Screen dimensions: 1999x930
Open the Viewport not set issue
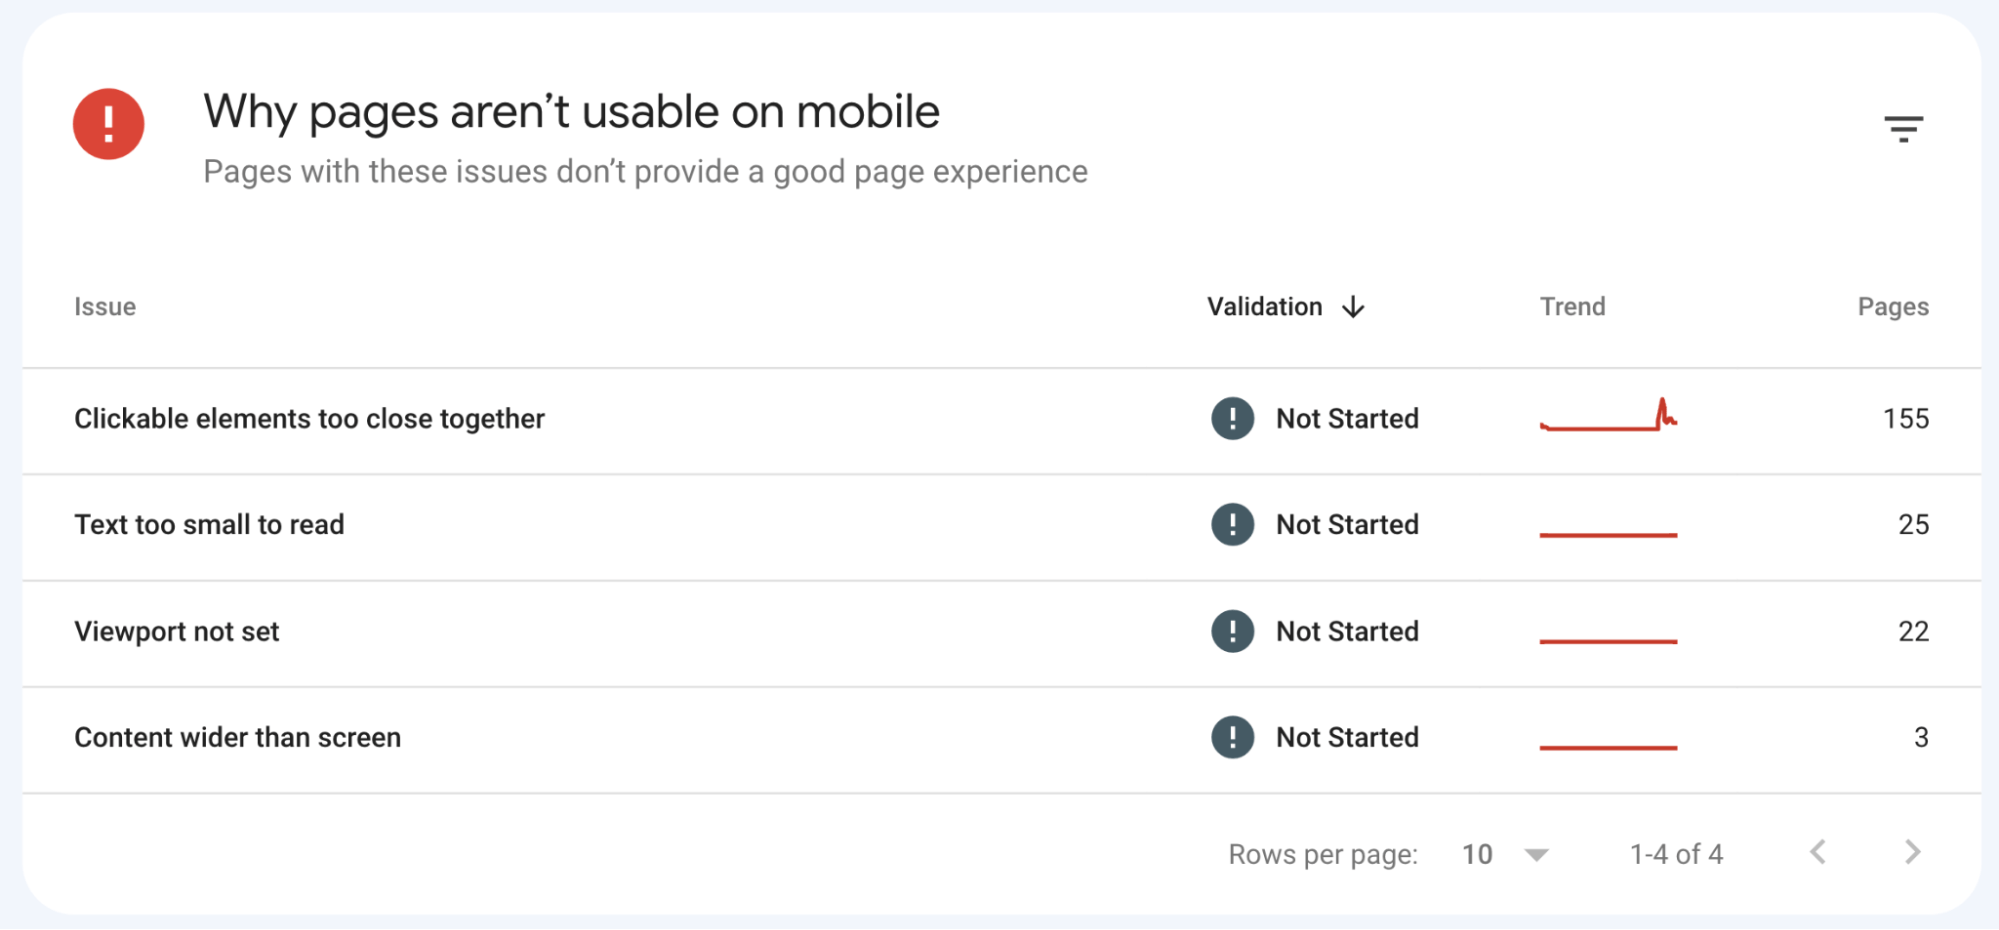pyautogui.click(x=177, y=631)
